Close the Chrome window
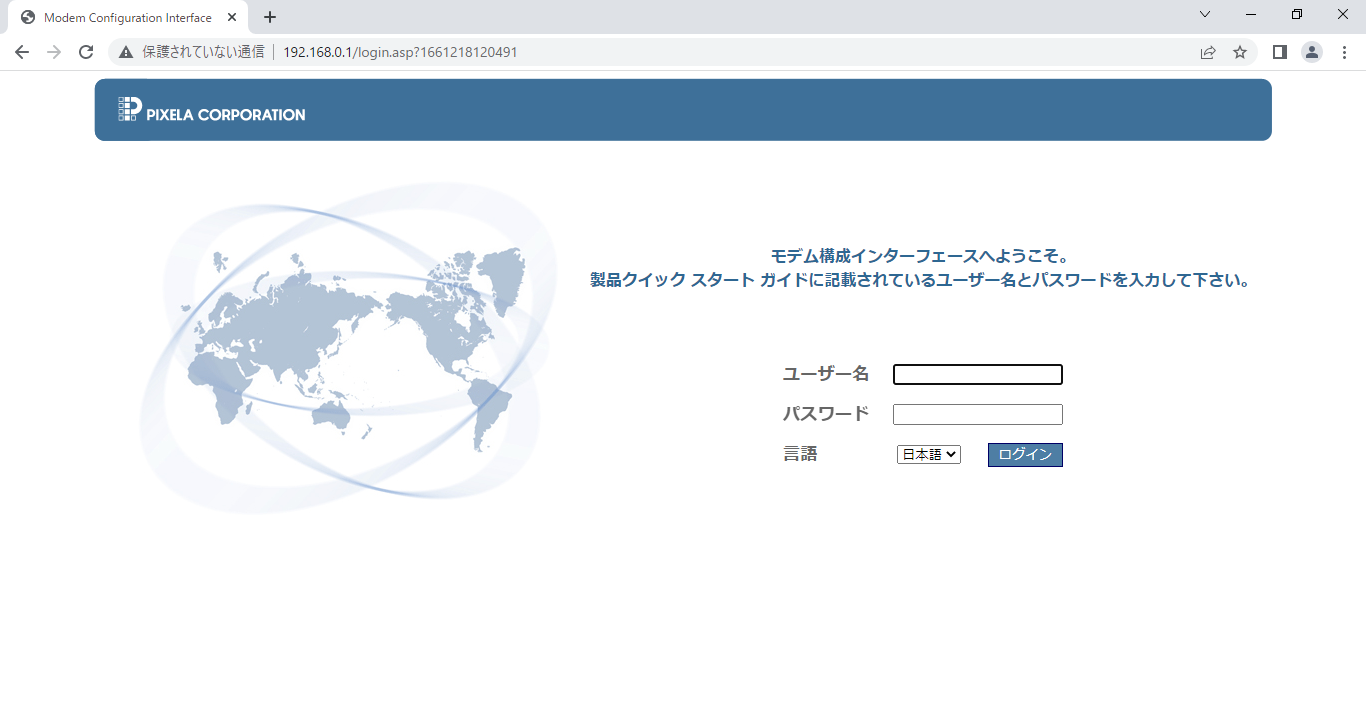1366x719 pixels. pyautogui.click(x=1343, y=14)
